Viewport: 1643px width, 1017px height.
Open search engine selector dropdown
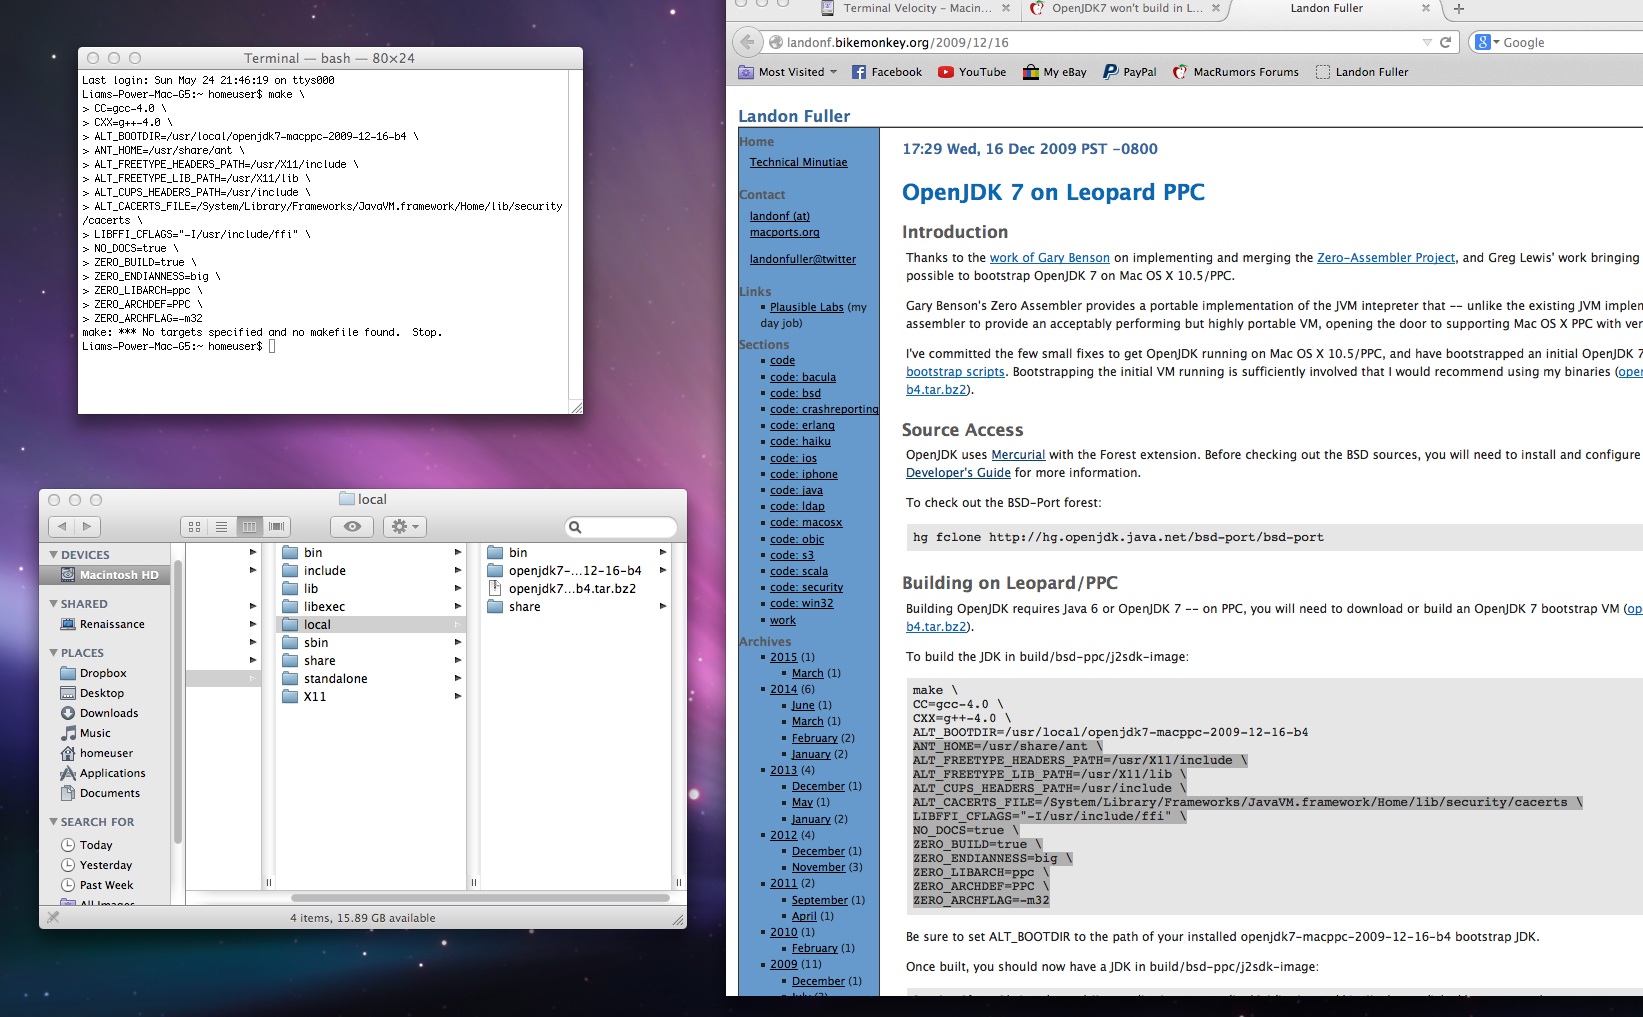pyautogui.click(x=1488, y=42)
